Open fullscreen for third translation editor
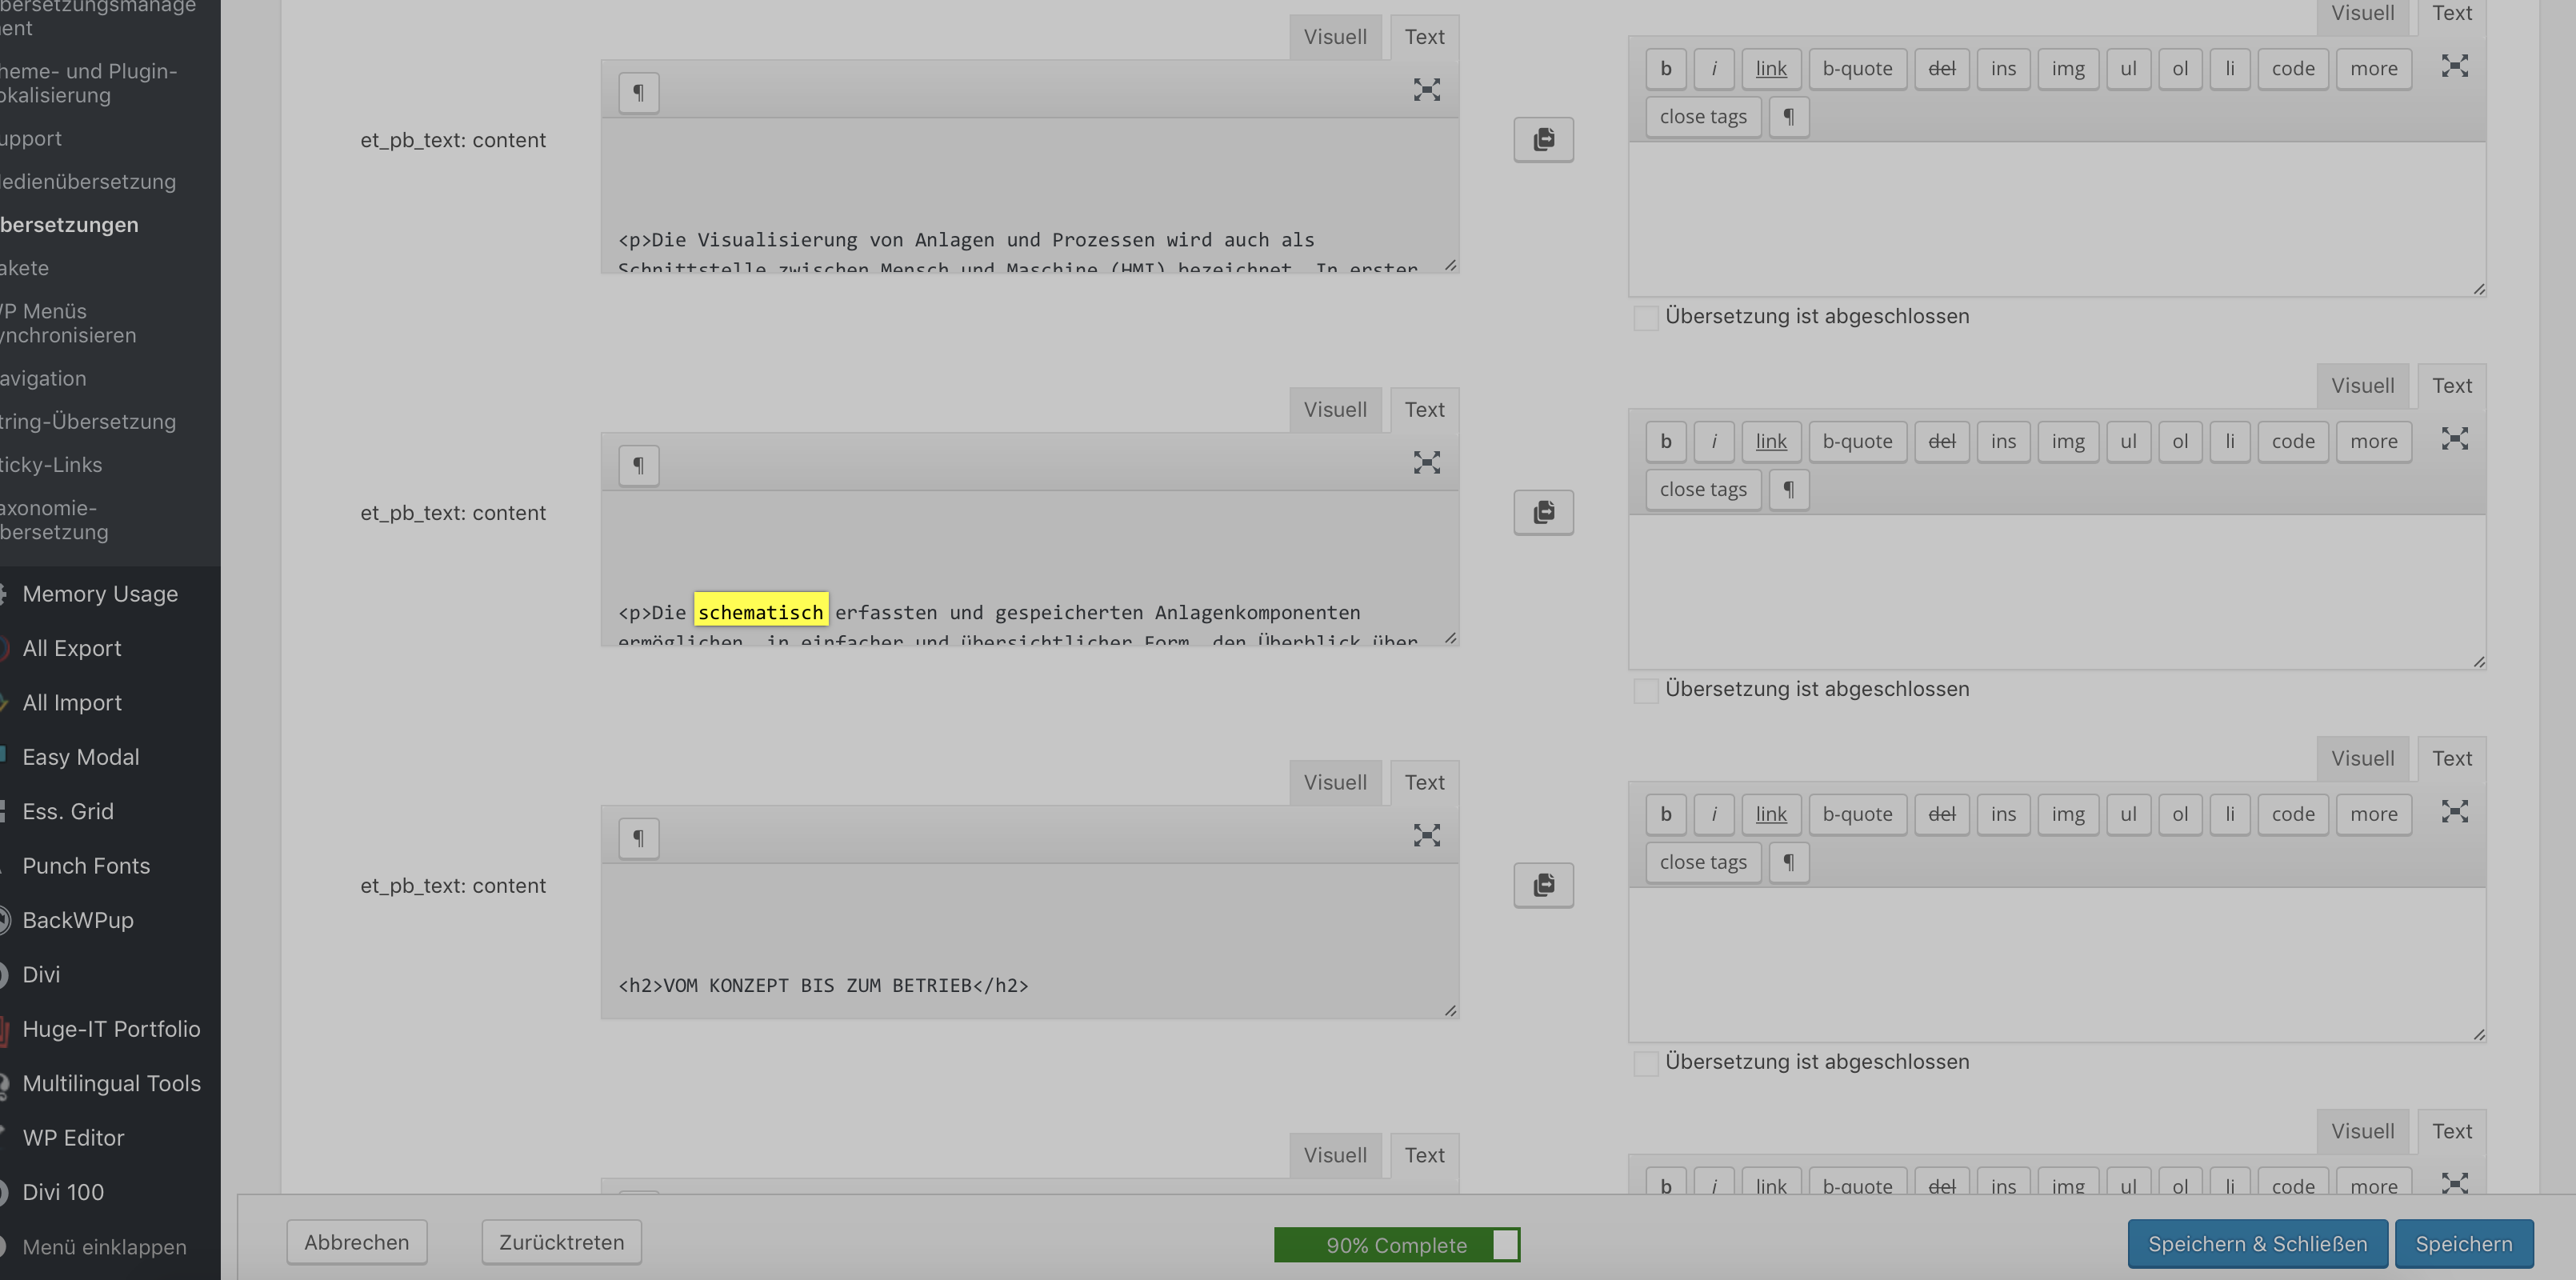This screenshot has width=2576, height=1280. click(x=2454, y=811)
